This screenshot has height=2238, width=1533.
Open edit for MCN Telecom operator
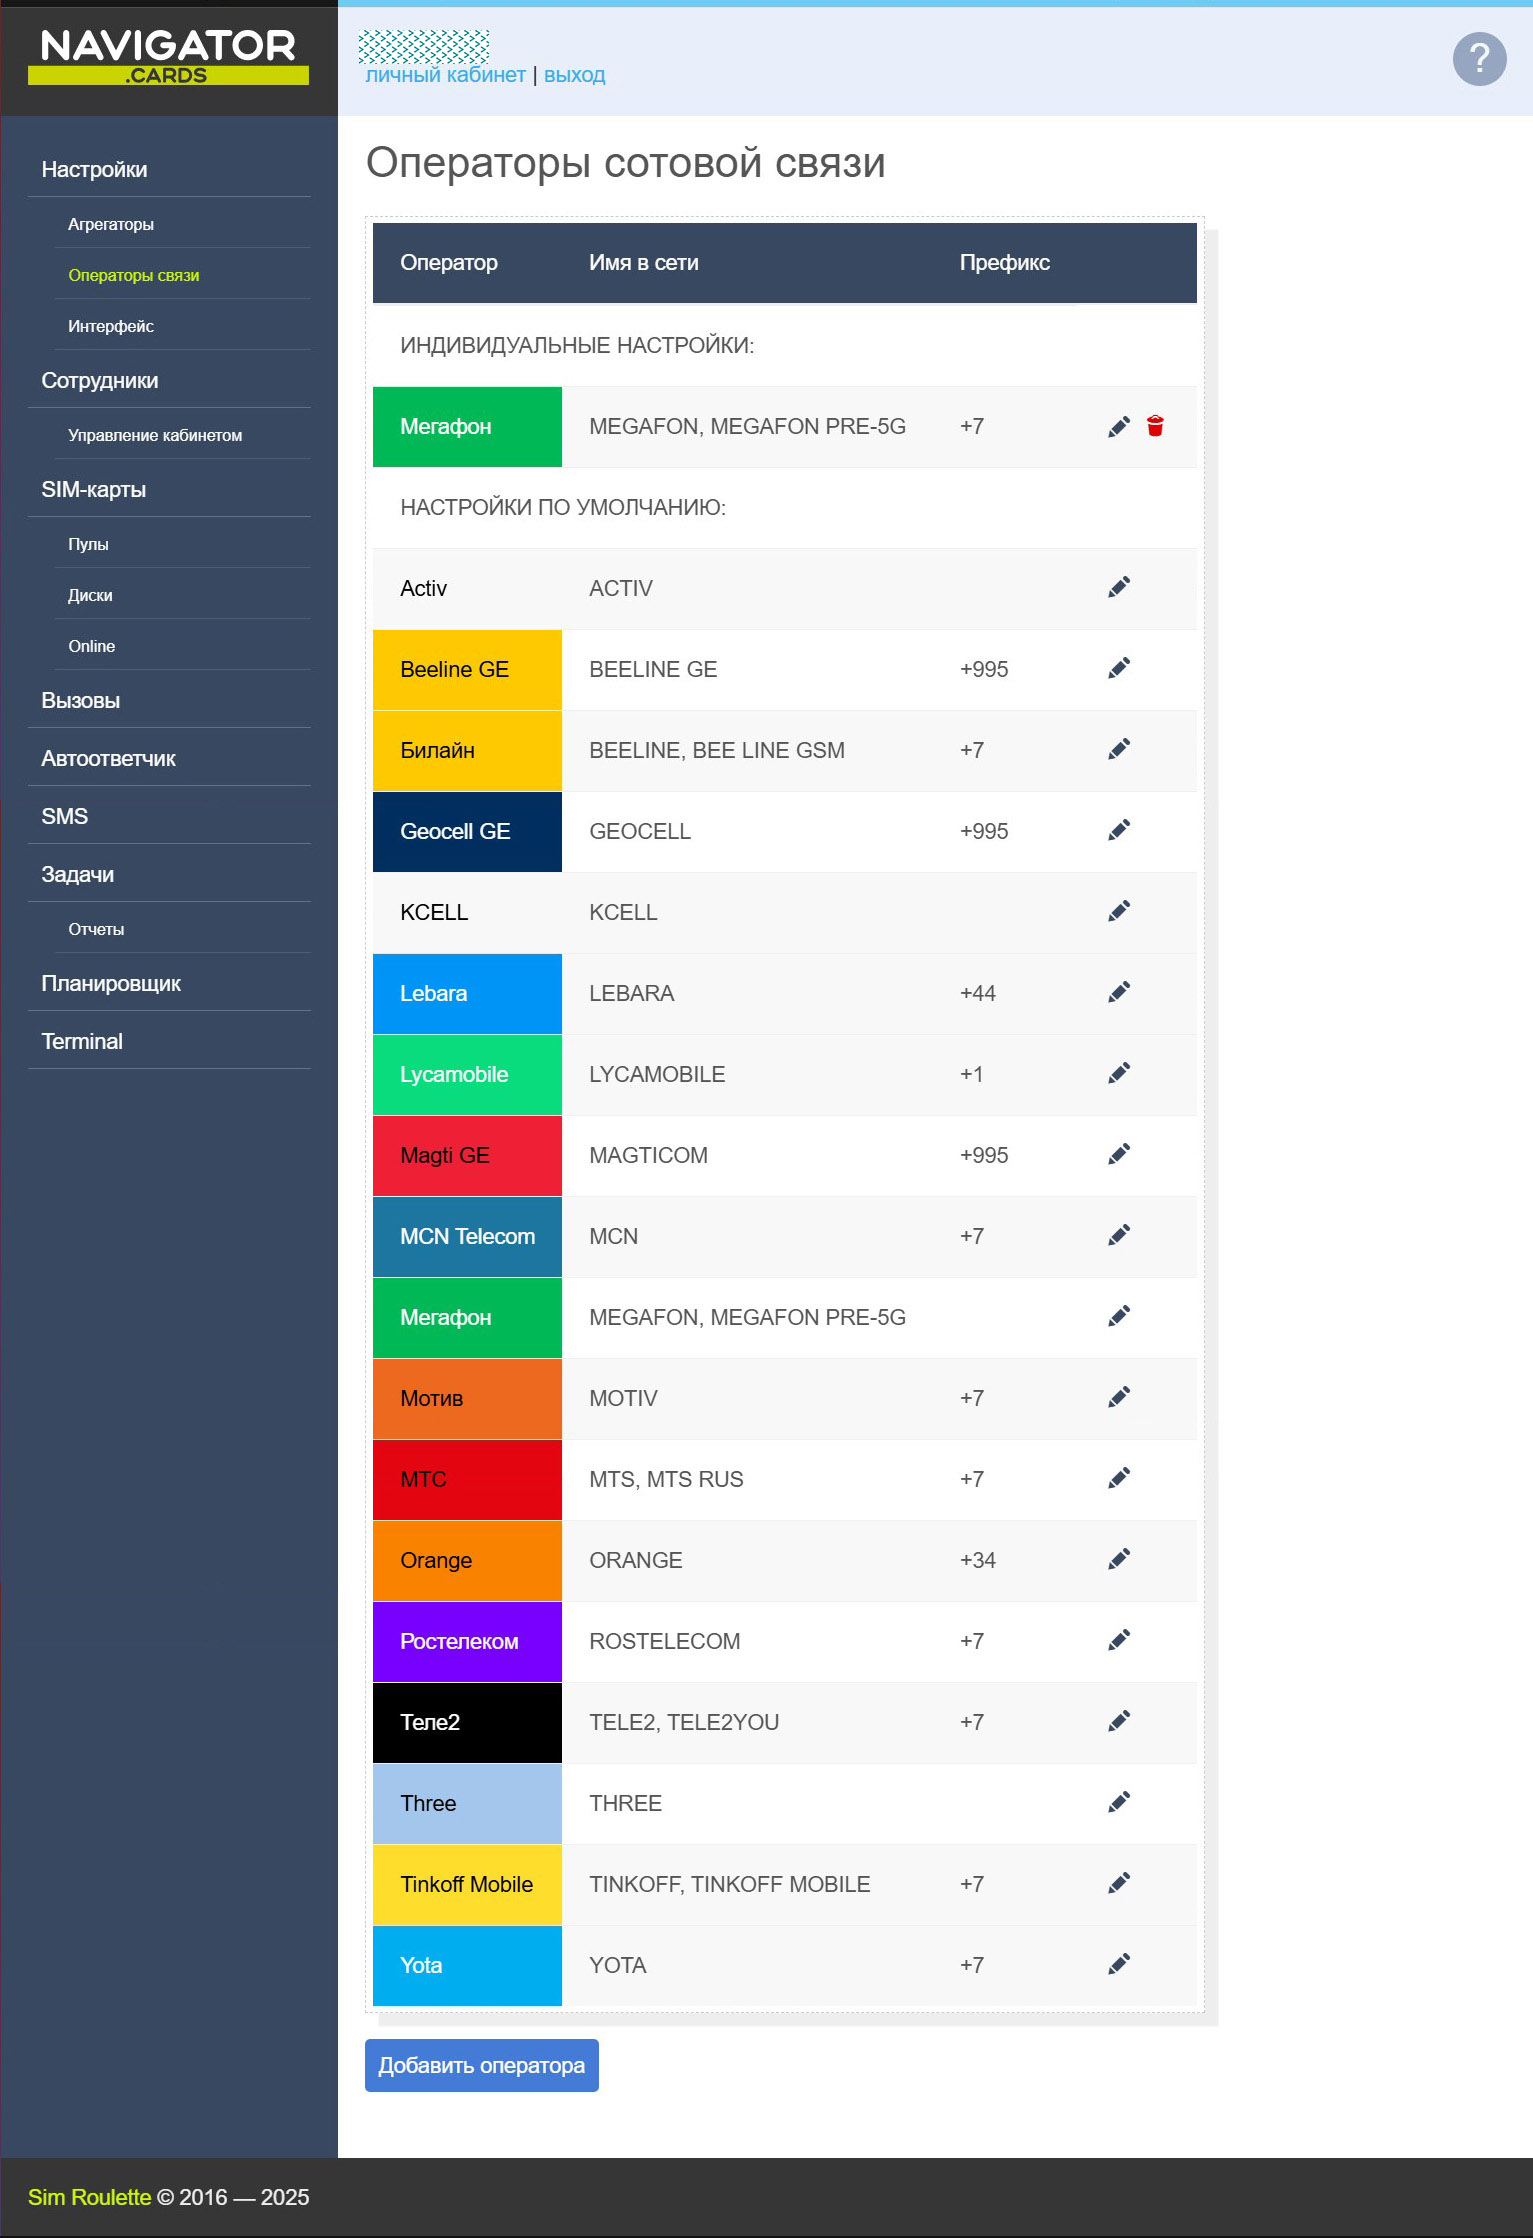pyautogui.click(x=1119, y=1236)
